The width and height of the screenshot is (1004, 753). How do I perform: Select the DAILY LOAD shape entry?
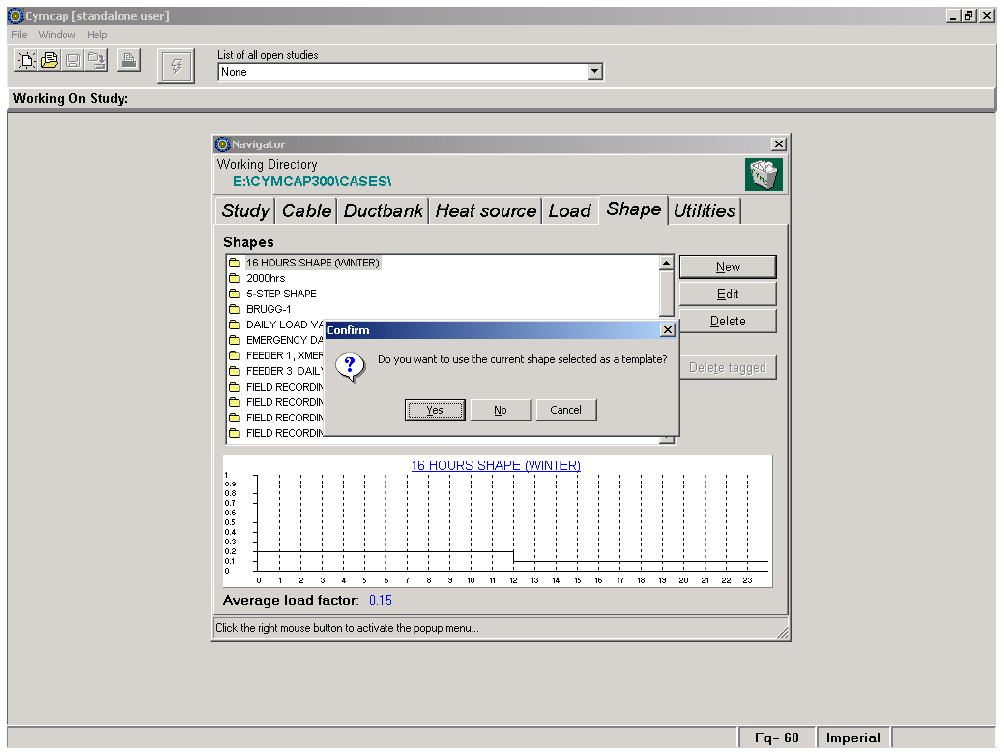pos(285,325)
